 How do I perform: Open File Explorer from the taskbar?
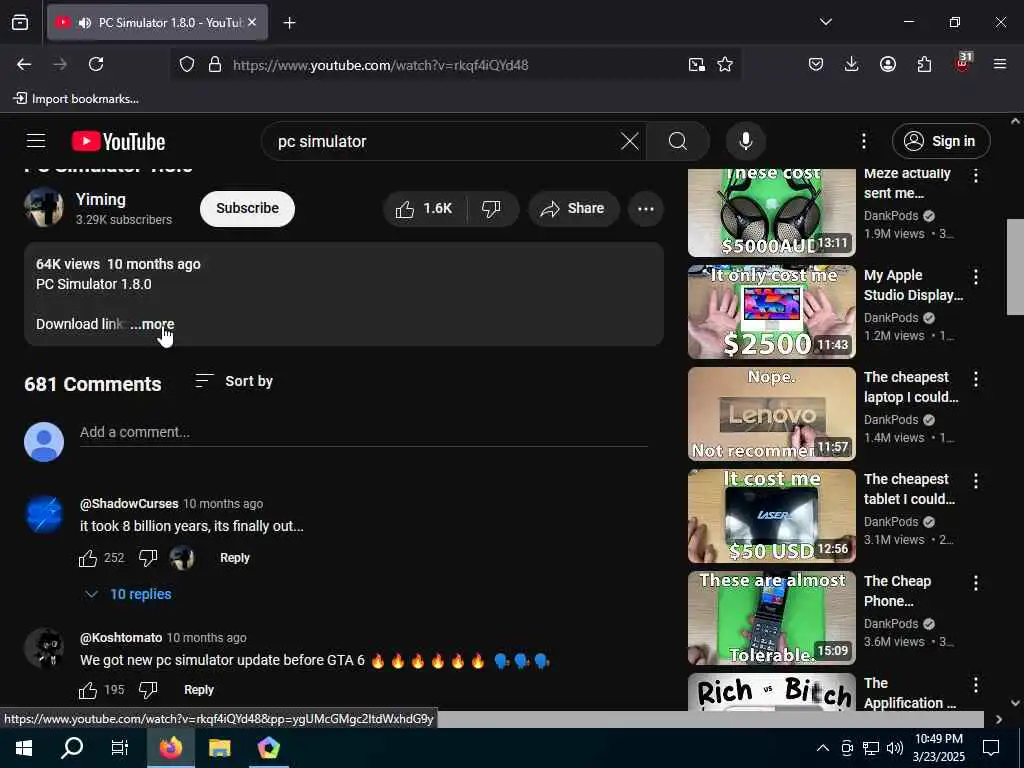click(x=219, y=748)
